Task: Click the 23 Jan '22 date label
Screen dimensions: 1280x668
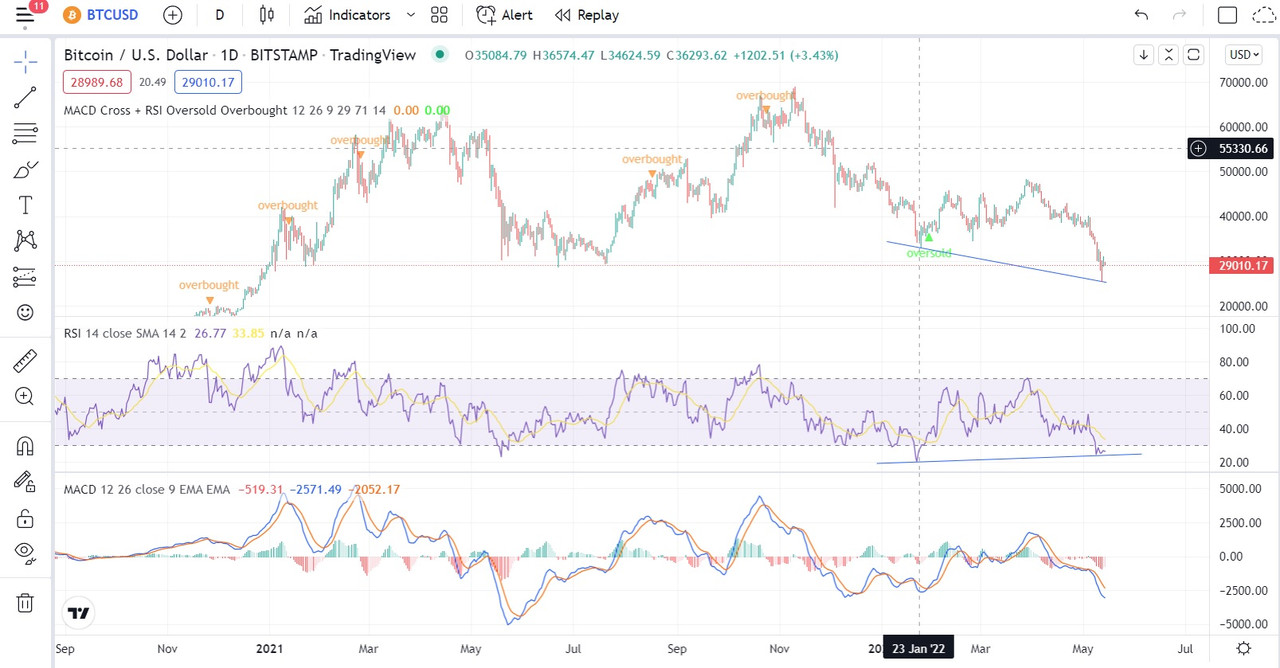Action: [x=920, y=647]
